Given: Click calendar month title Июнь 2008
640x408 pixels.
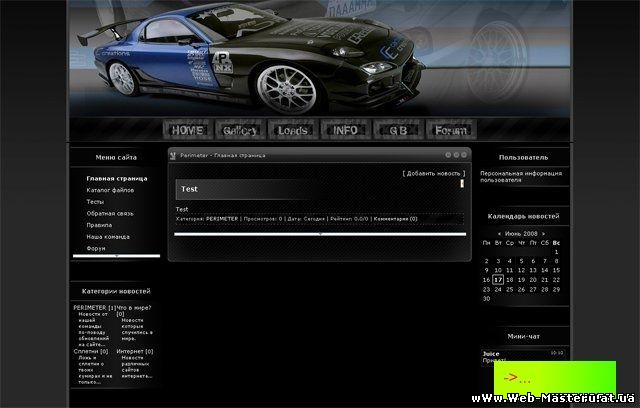Looking at the screenshot, I should pyautogui.click(x=521, y=234).
